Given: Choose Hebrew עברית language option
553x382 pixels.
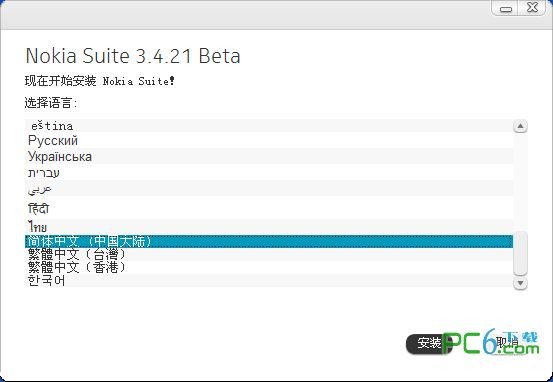Looking at the screenshot, I should tap(269, 172).
